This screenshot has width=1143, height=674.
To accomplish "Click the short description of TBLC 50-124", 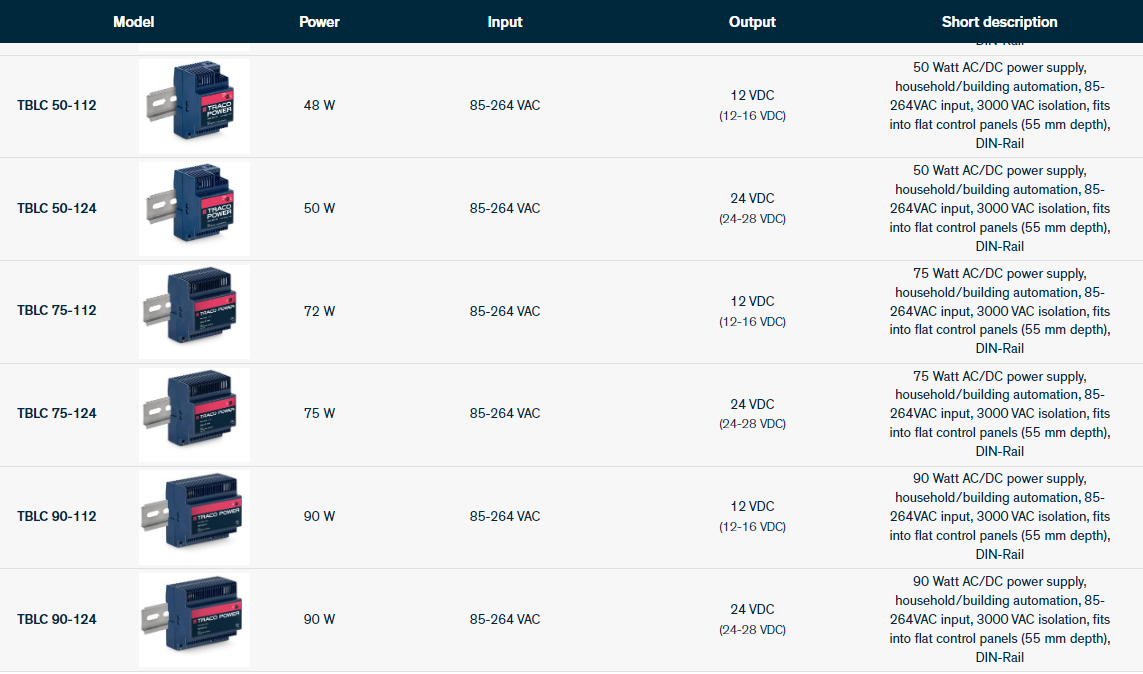I will (999, 208).
